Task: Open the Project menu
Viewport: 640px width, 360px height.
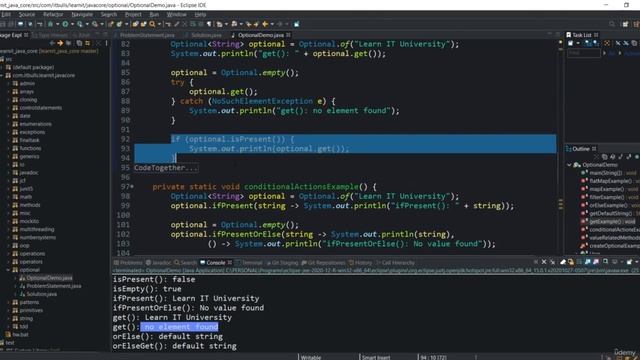Action: (133, 15)
